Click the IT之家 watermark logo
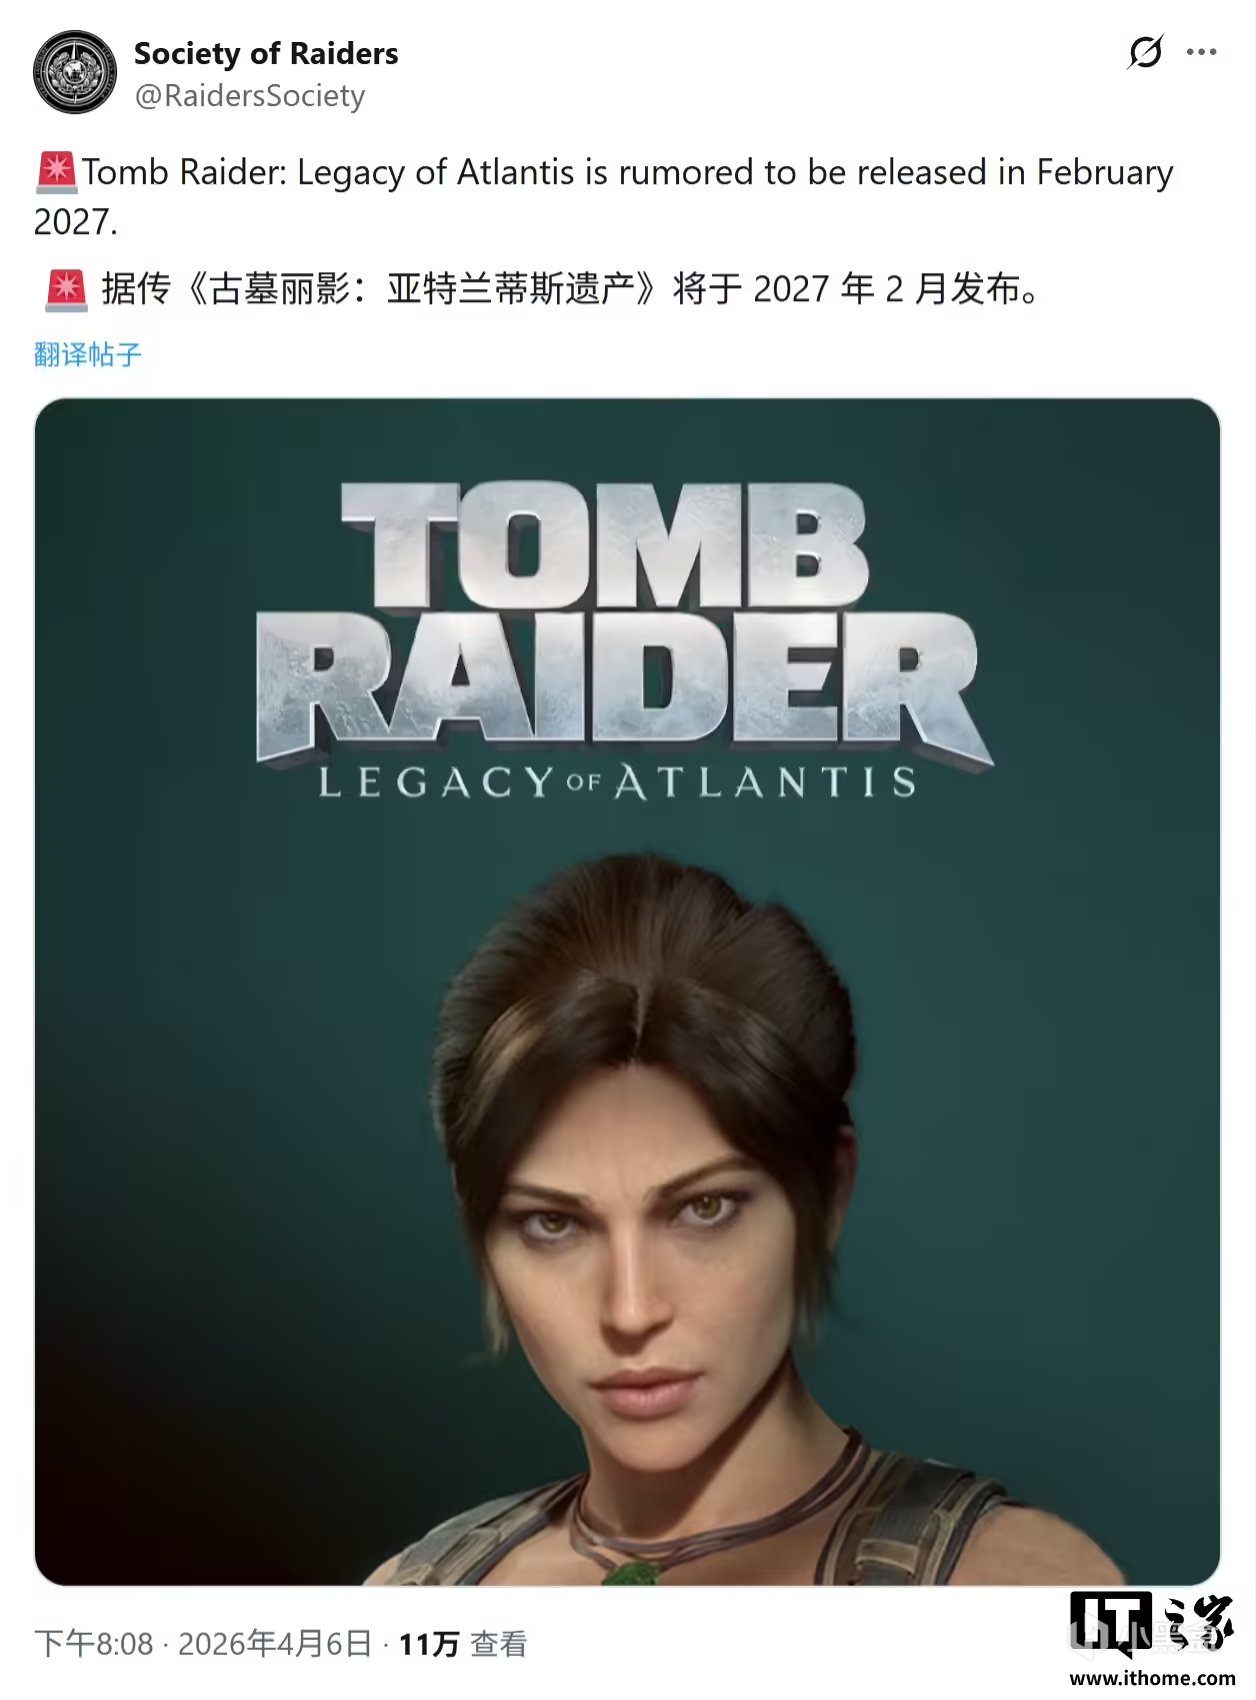The width and height of the screenshot is (1256, 1700). pos(1152,1624)
